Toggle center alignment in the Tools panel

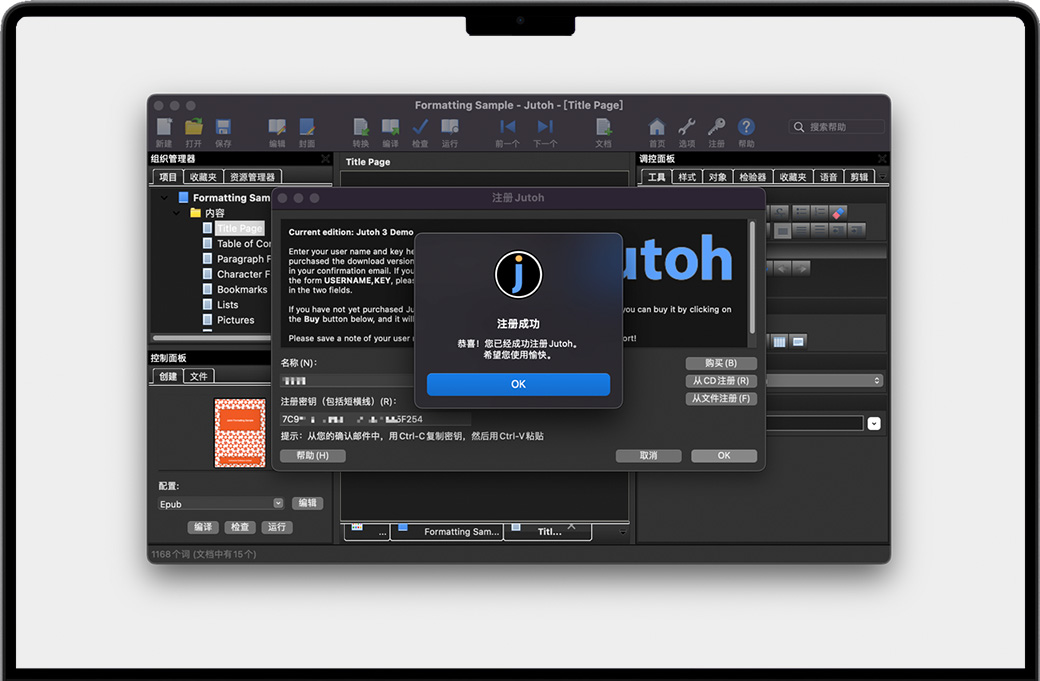pos(818,229)
